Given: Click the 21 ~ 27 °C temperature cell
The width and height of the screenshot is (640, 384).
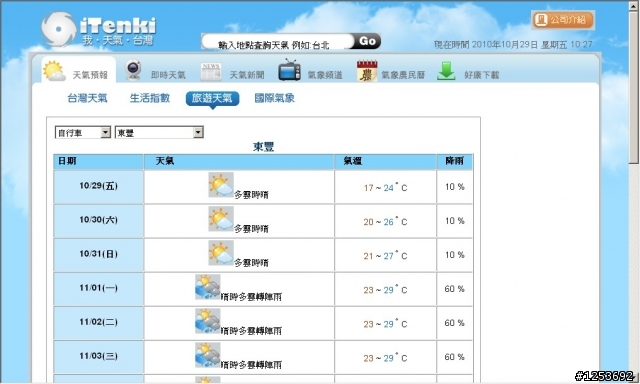Looking at the screenshot, I should (x=385, y=255).
